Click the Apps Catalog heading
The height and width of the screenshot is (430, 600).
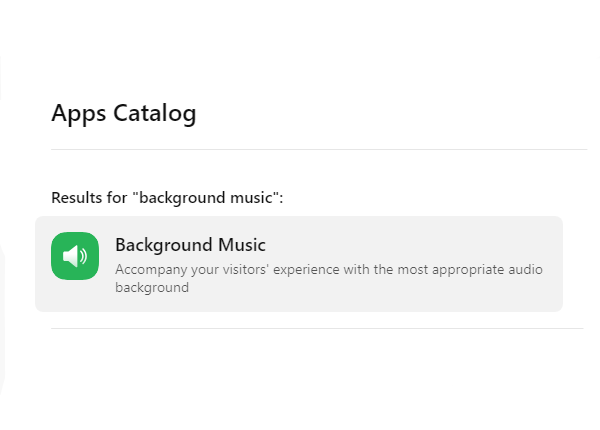tap(124, 114)
